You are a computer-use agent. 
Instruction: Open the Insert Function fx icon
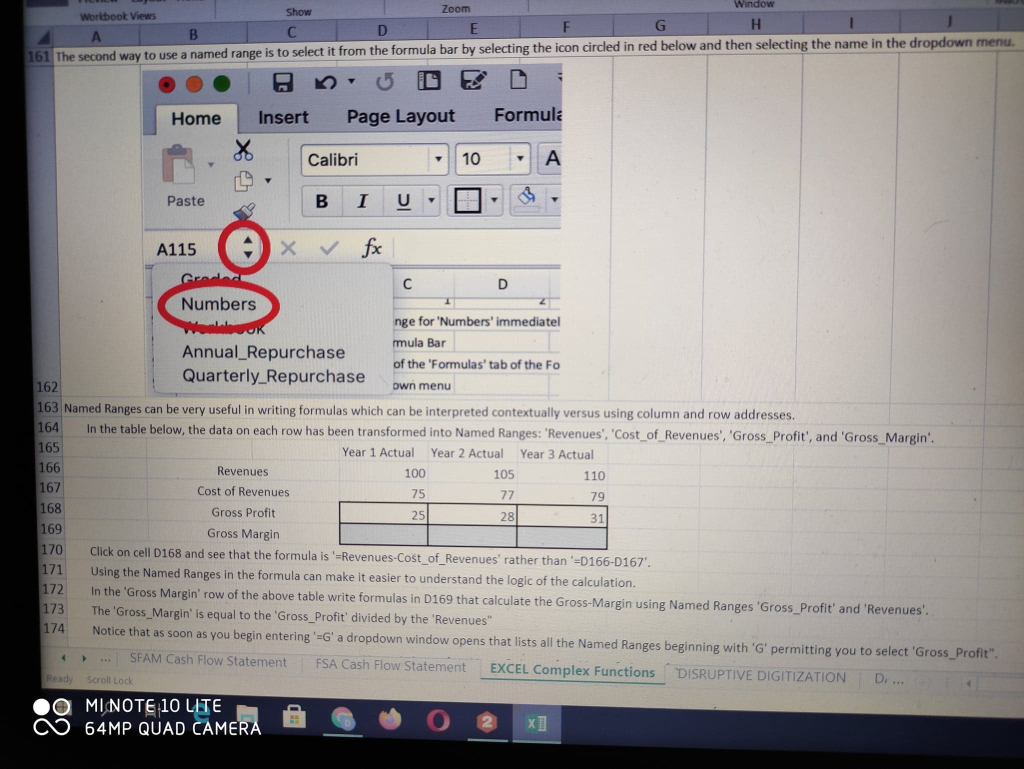click(x=371, y=248)
